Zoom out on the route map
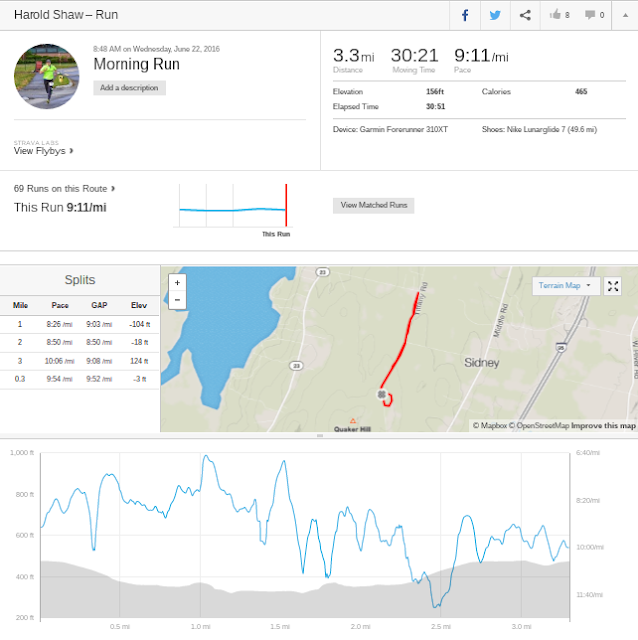638x640 pixels. (177, 299)
